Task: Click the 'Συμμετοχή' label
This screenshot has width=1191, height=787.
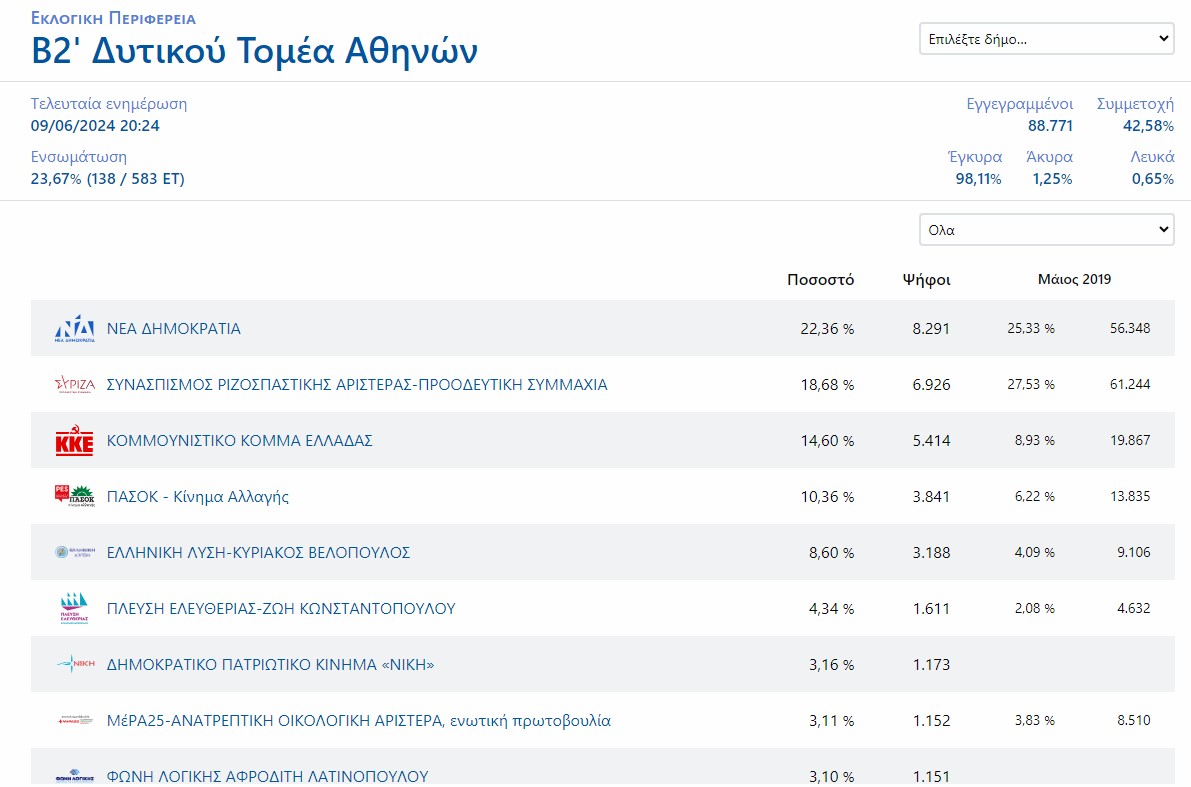Action: pos(1136,104)
